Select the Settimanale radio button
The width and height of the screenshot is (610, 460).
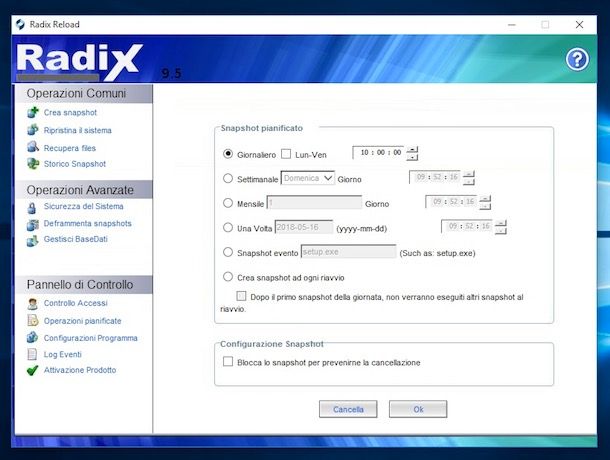[x=228, y=178]
